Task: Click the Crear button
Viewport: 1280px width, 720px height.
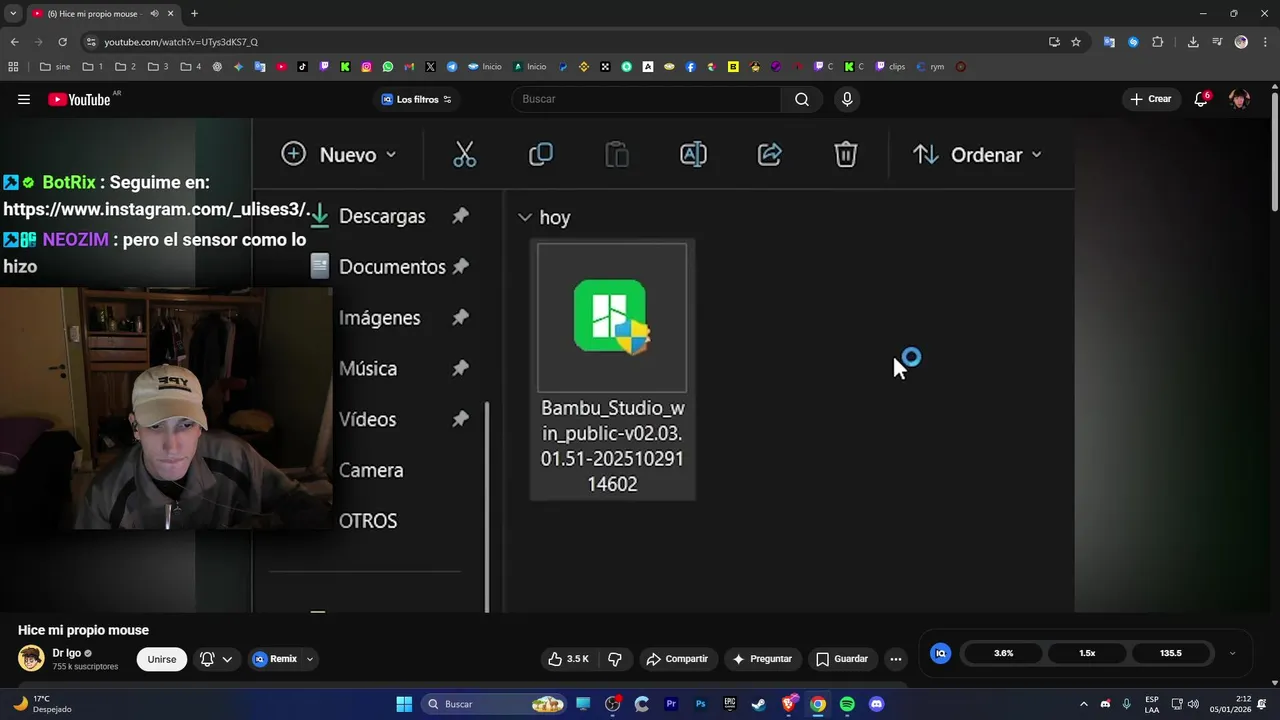Action: pyautogui.click(x=1150, y=99)
